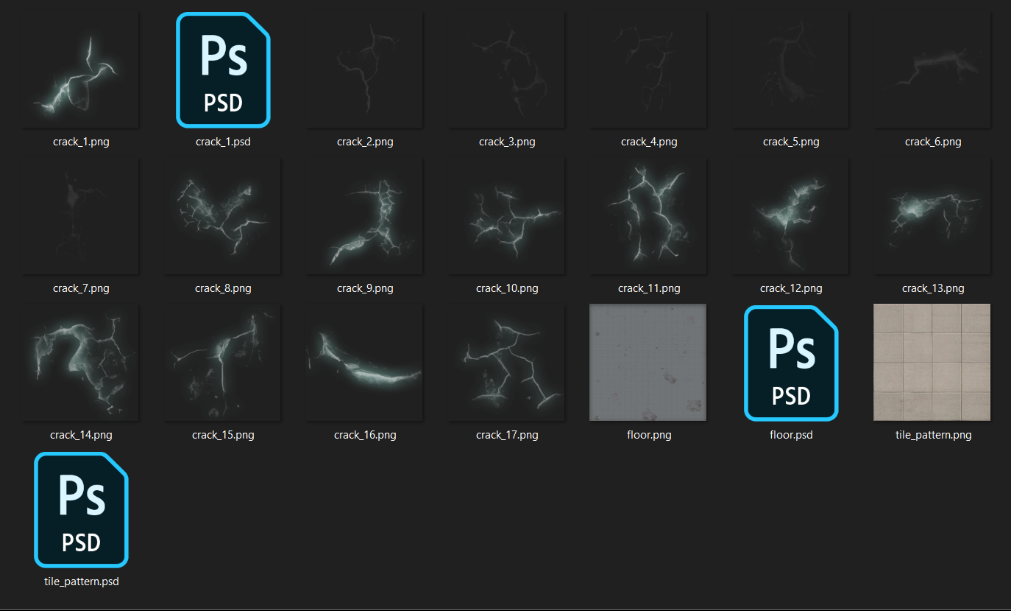
Task: Click the label crack_10.png
Action: point(507,288)
